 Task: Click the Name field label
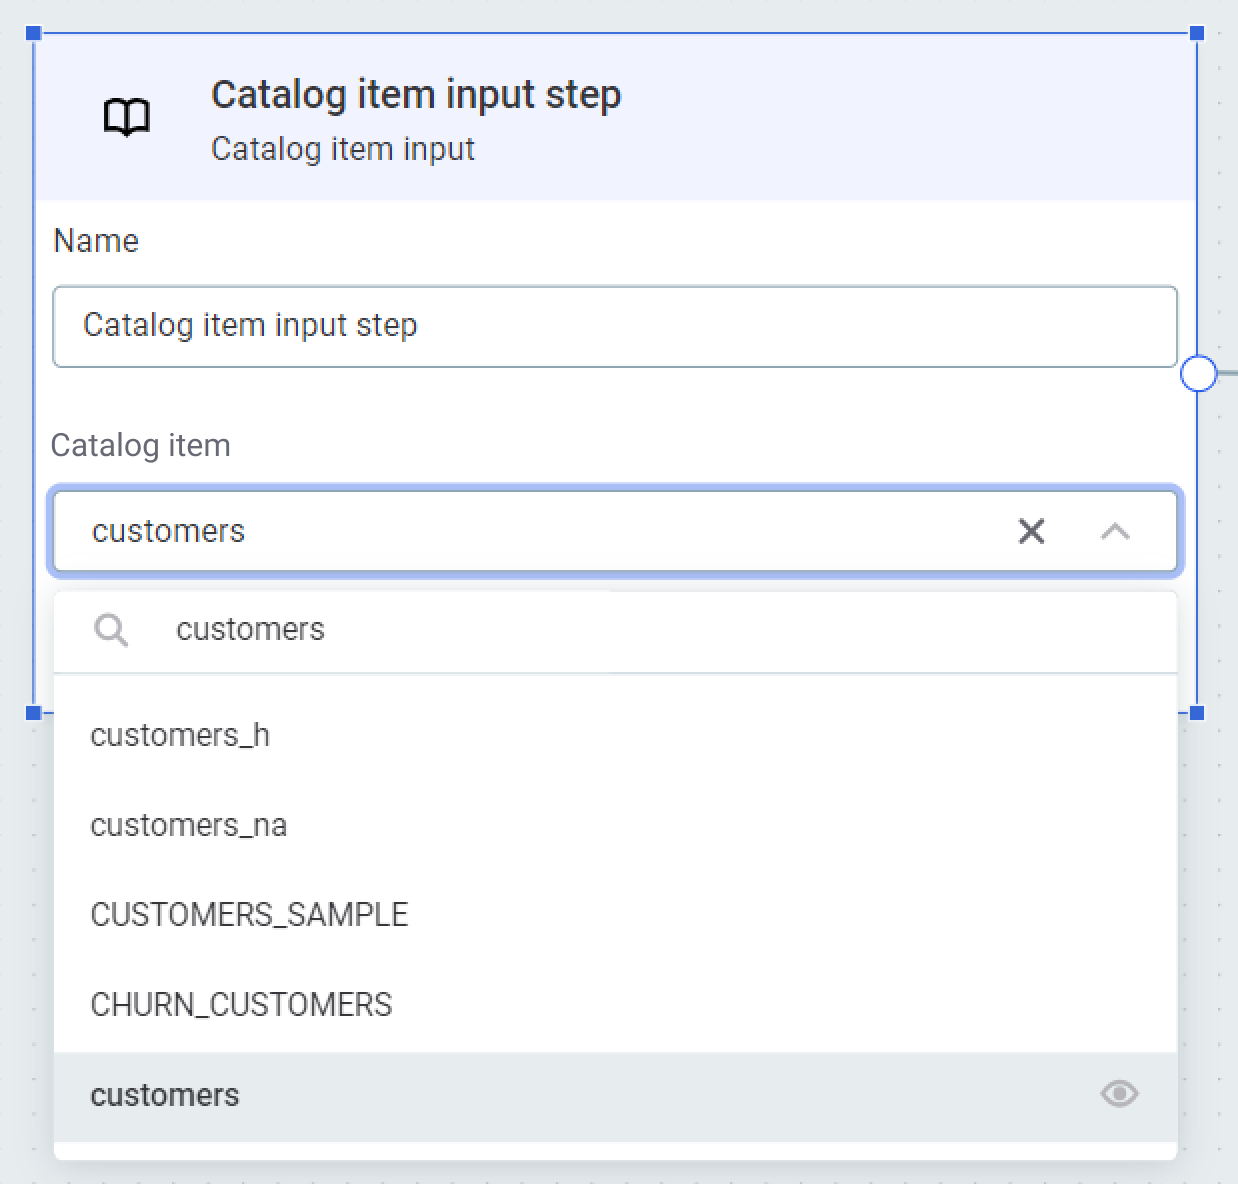[95, 240]
